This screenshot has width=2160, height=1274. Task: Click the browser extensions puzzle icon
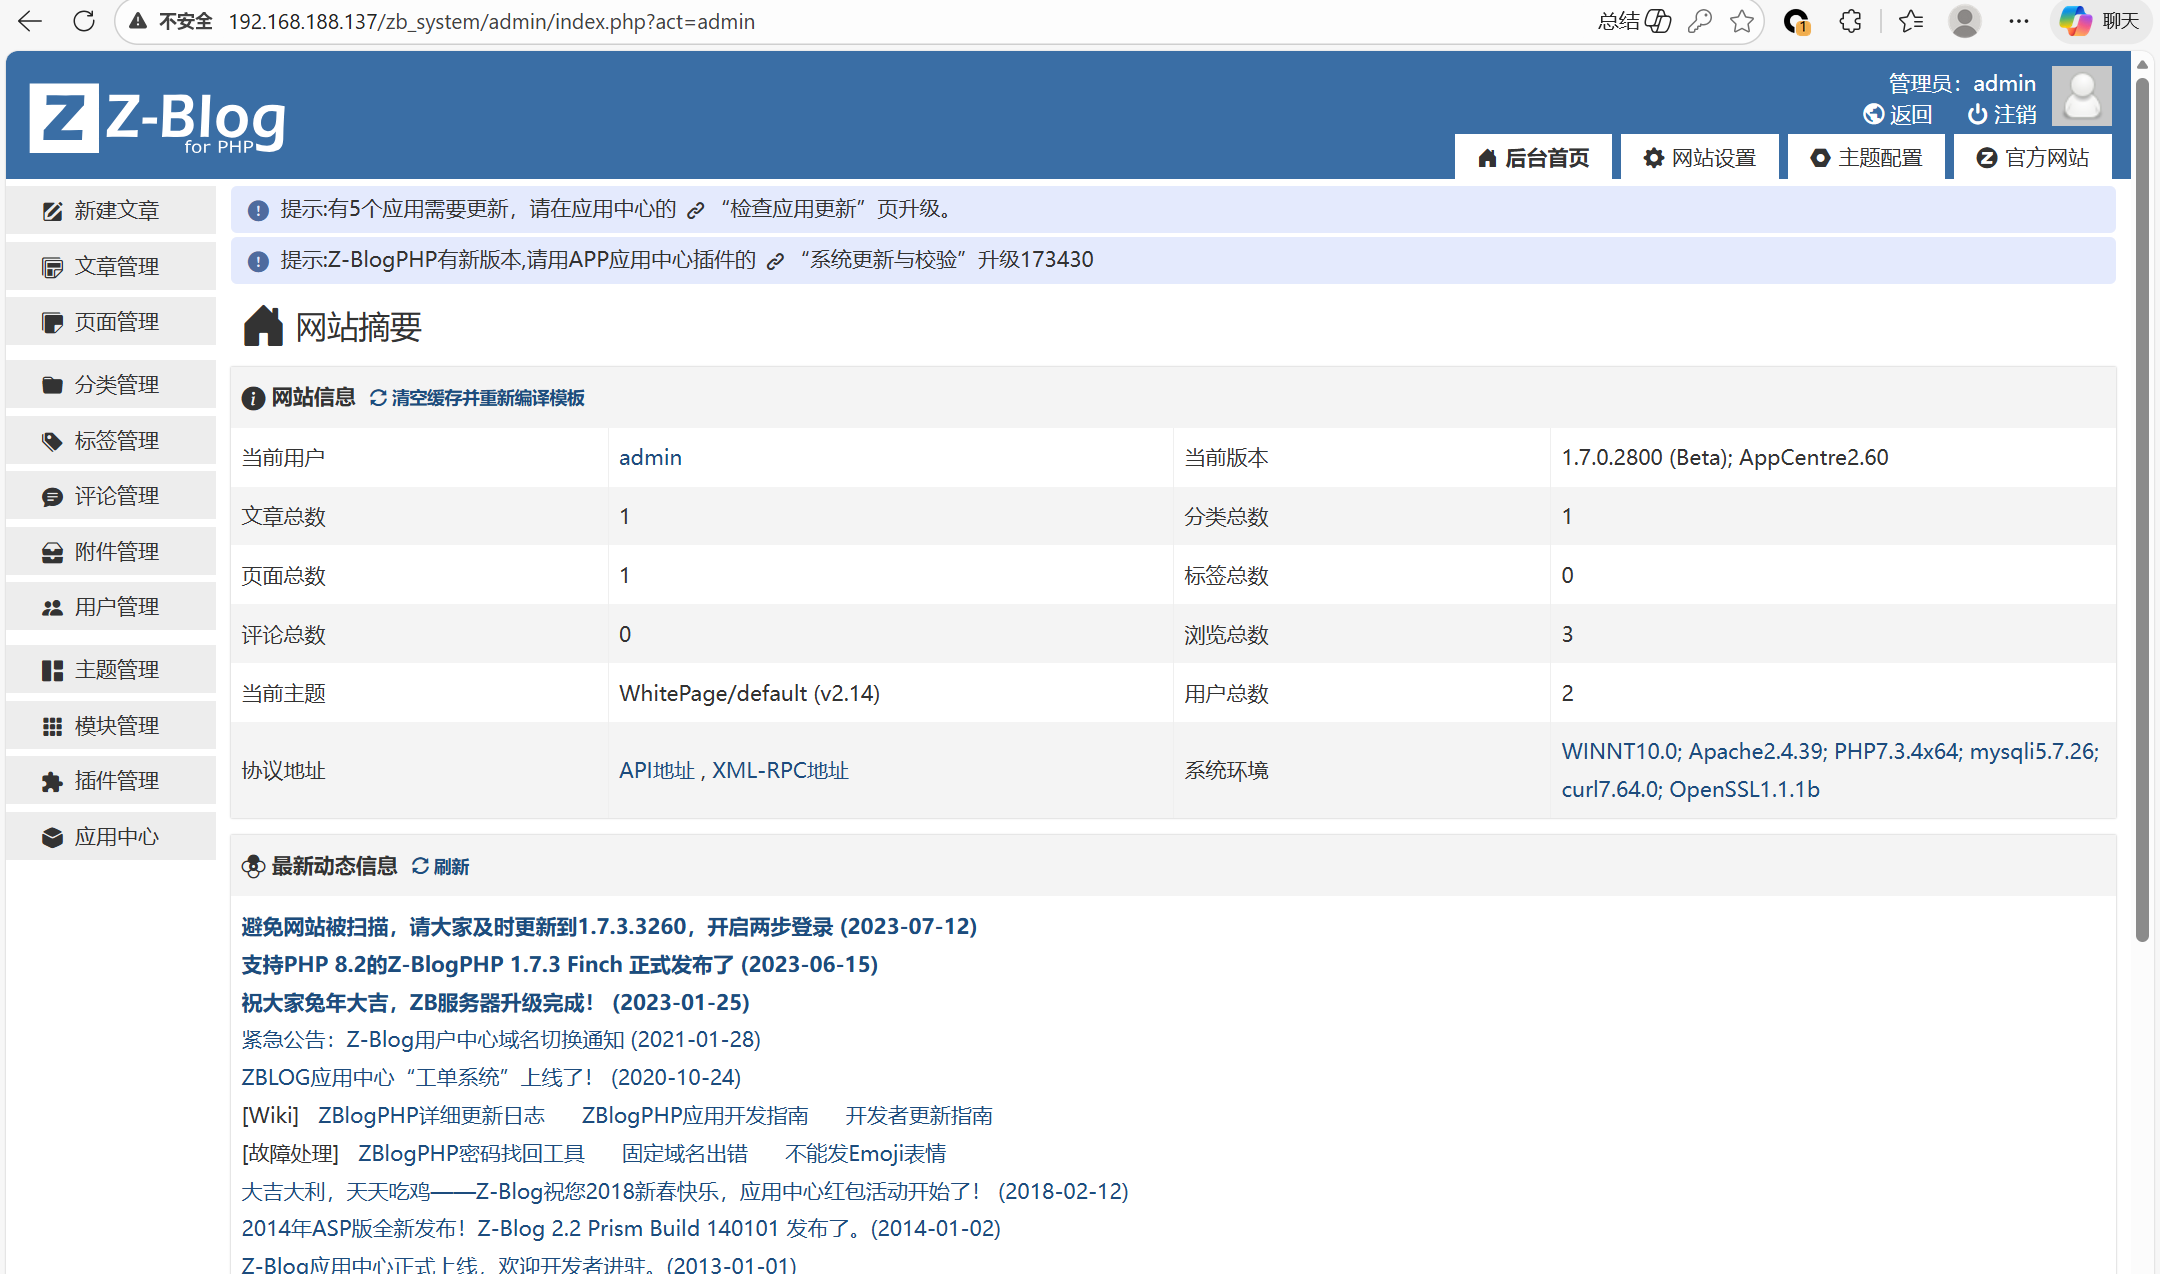(1850, 21)
